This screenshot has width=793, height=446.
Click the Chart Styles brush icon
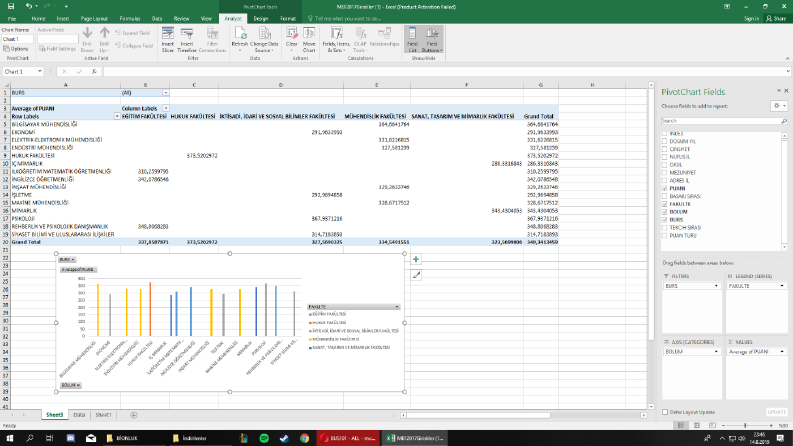(416, 275)
